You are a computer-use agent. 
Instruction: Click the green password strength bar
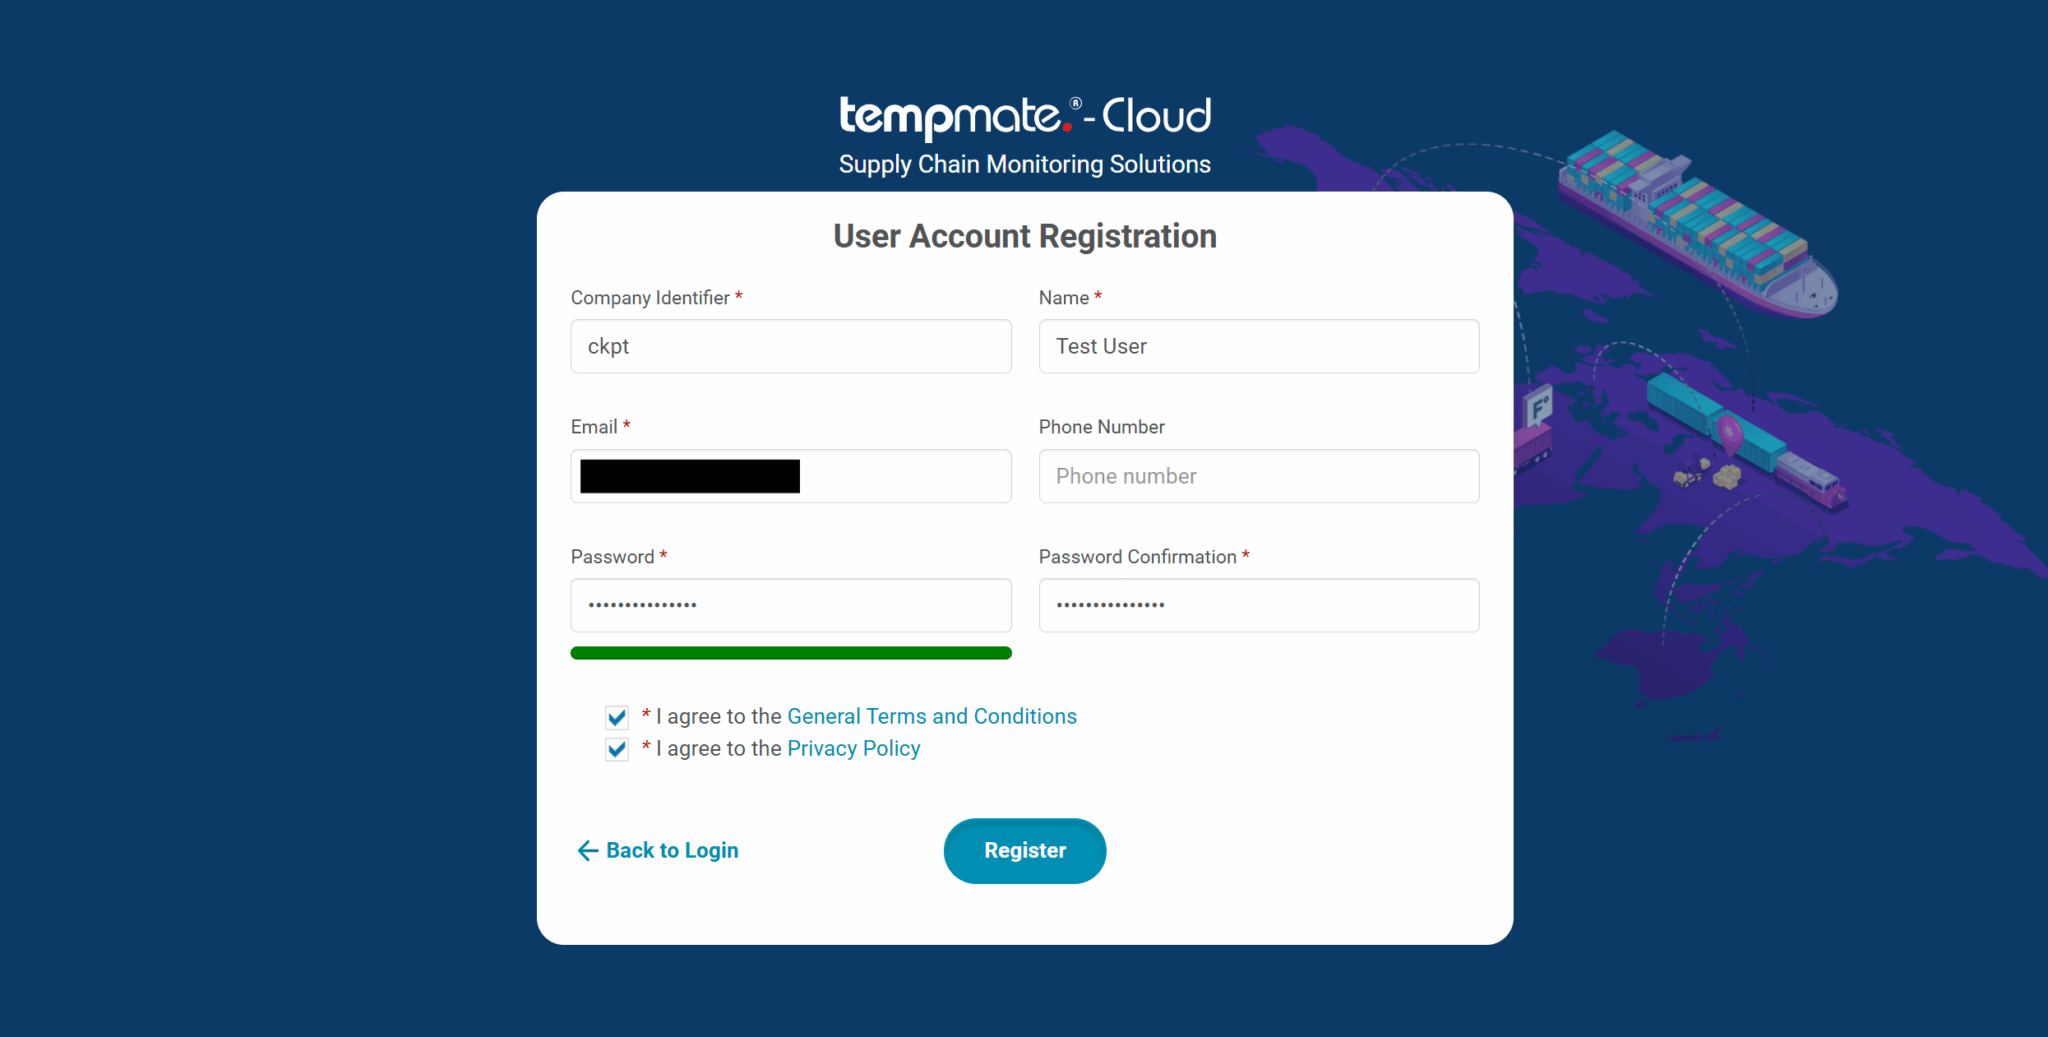coord(791,653)
